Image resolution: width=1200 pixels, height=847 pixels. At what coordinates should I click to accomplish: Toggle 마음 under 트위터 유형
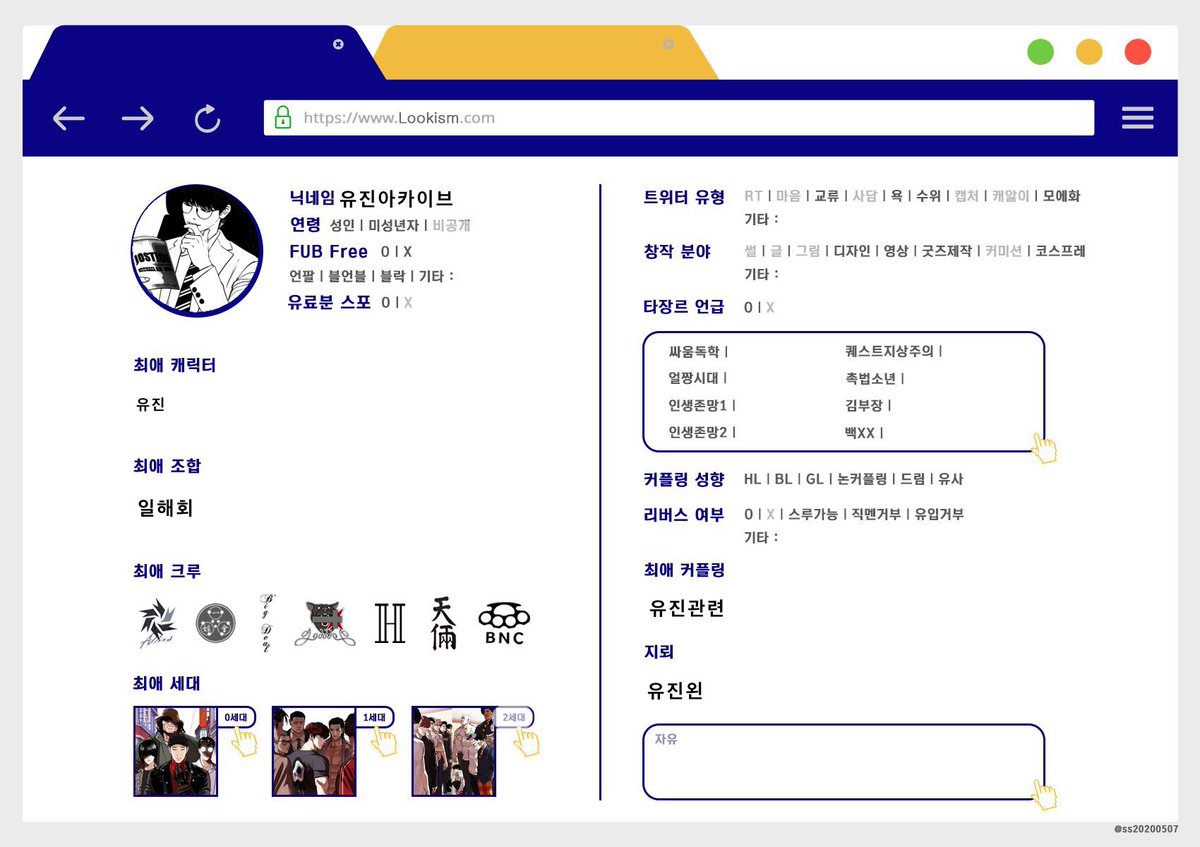(x=789, y=196)
